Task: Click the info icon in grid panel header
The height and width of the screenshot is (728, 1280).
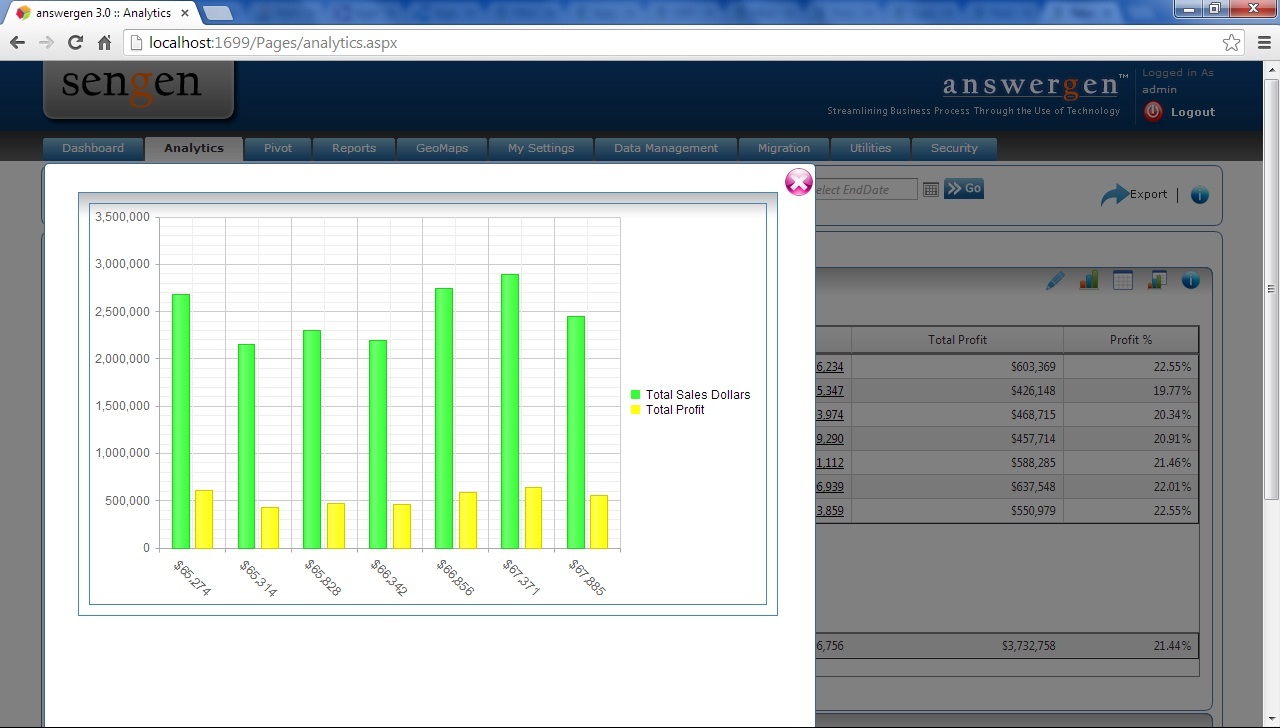Action: pyautogui.click(x=1190, y=280)
